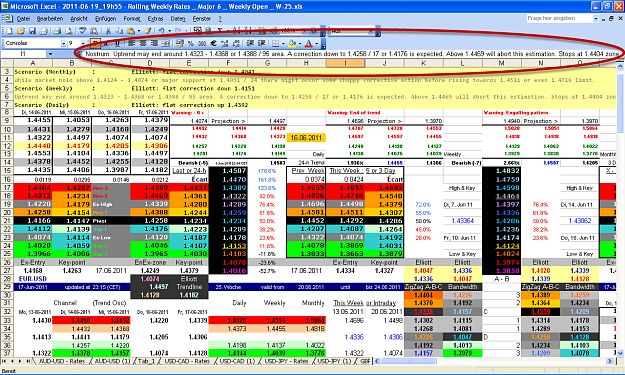
Task: Open the Fenster menu
Action: click(x=202, y=19)
